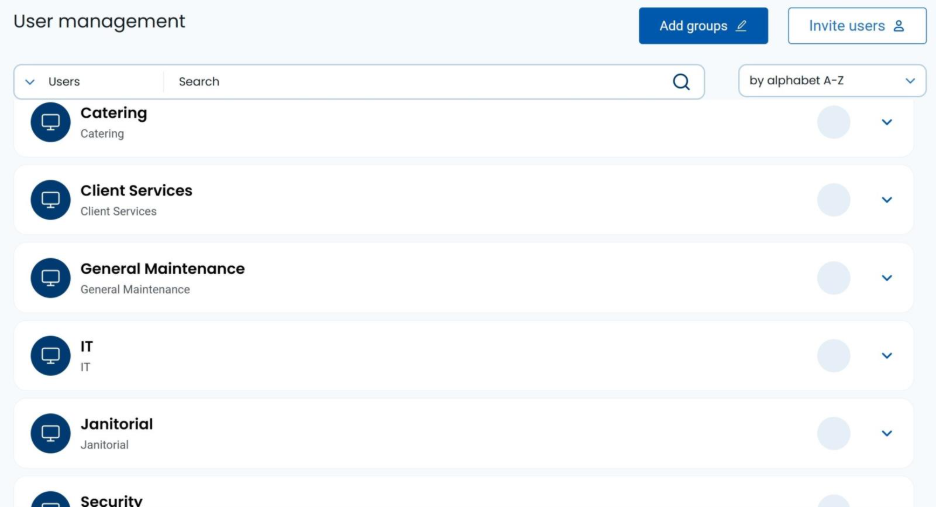The image size is (936, 507).
Task: Click the Client Services group monitor icon
Action: coord(51,199)
